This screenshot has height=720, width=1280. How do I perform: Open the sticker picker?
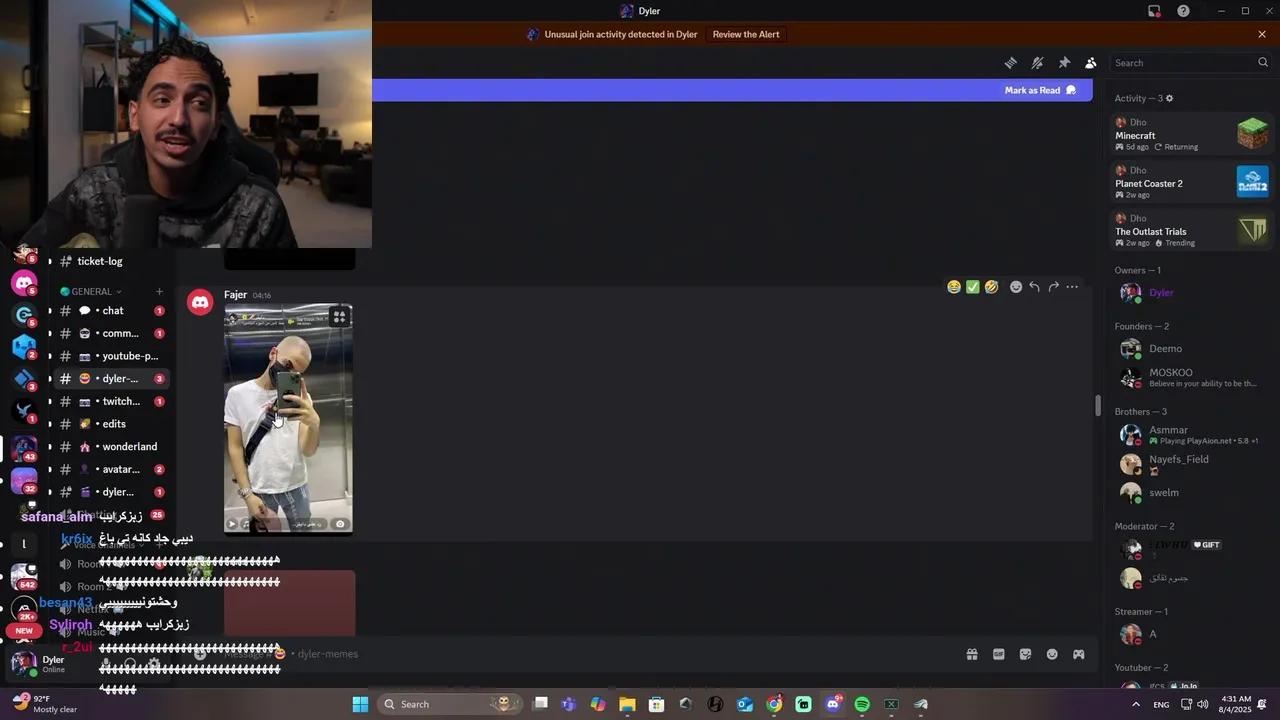pos(1025,654)
